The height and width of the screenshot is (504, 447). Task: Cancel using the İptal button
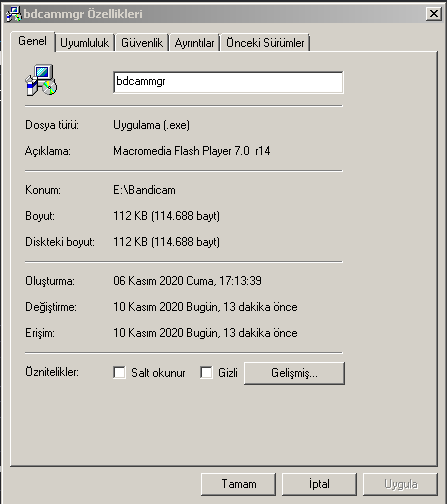tap(319, 484)
